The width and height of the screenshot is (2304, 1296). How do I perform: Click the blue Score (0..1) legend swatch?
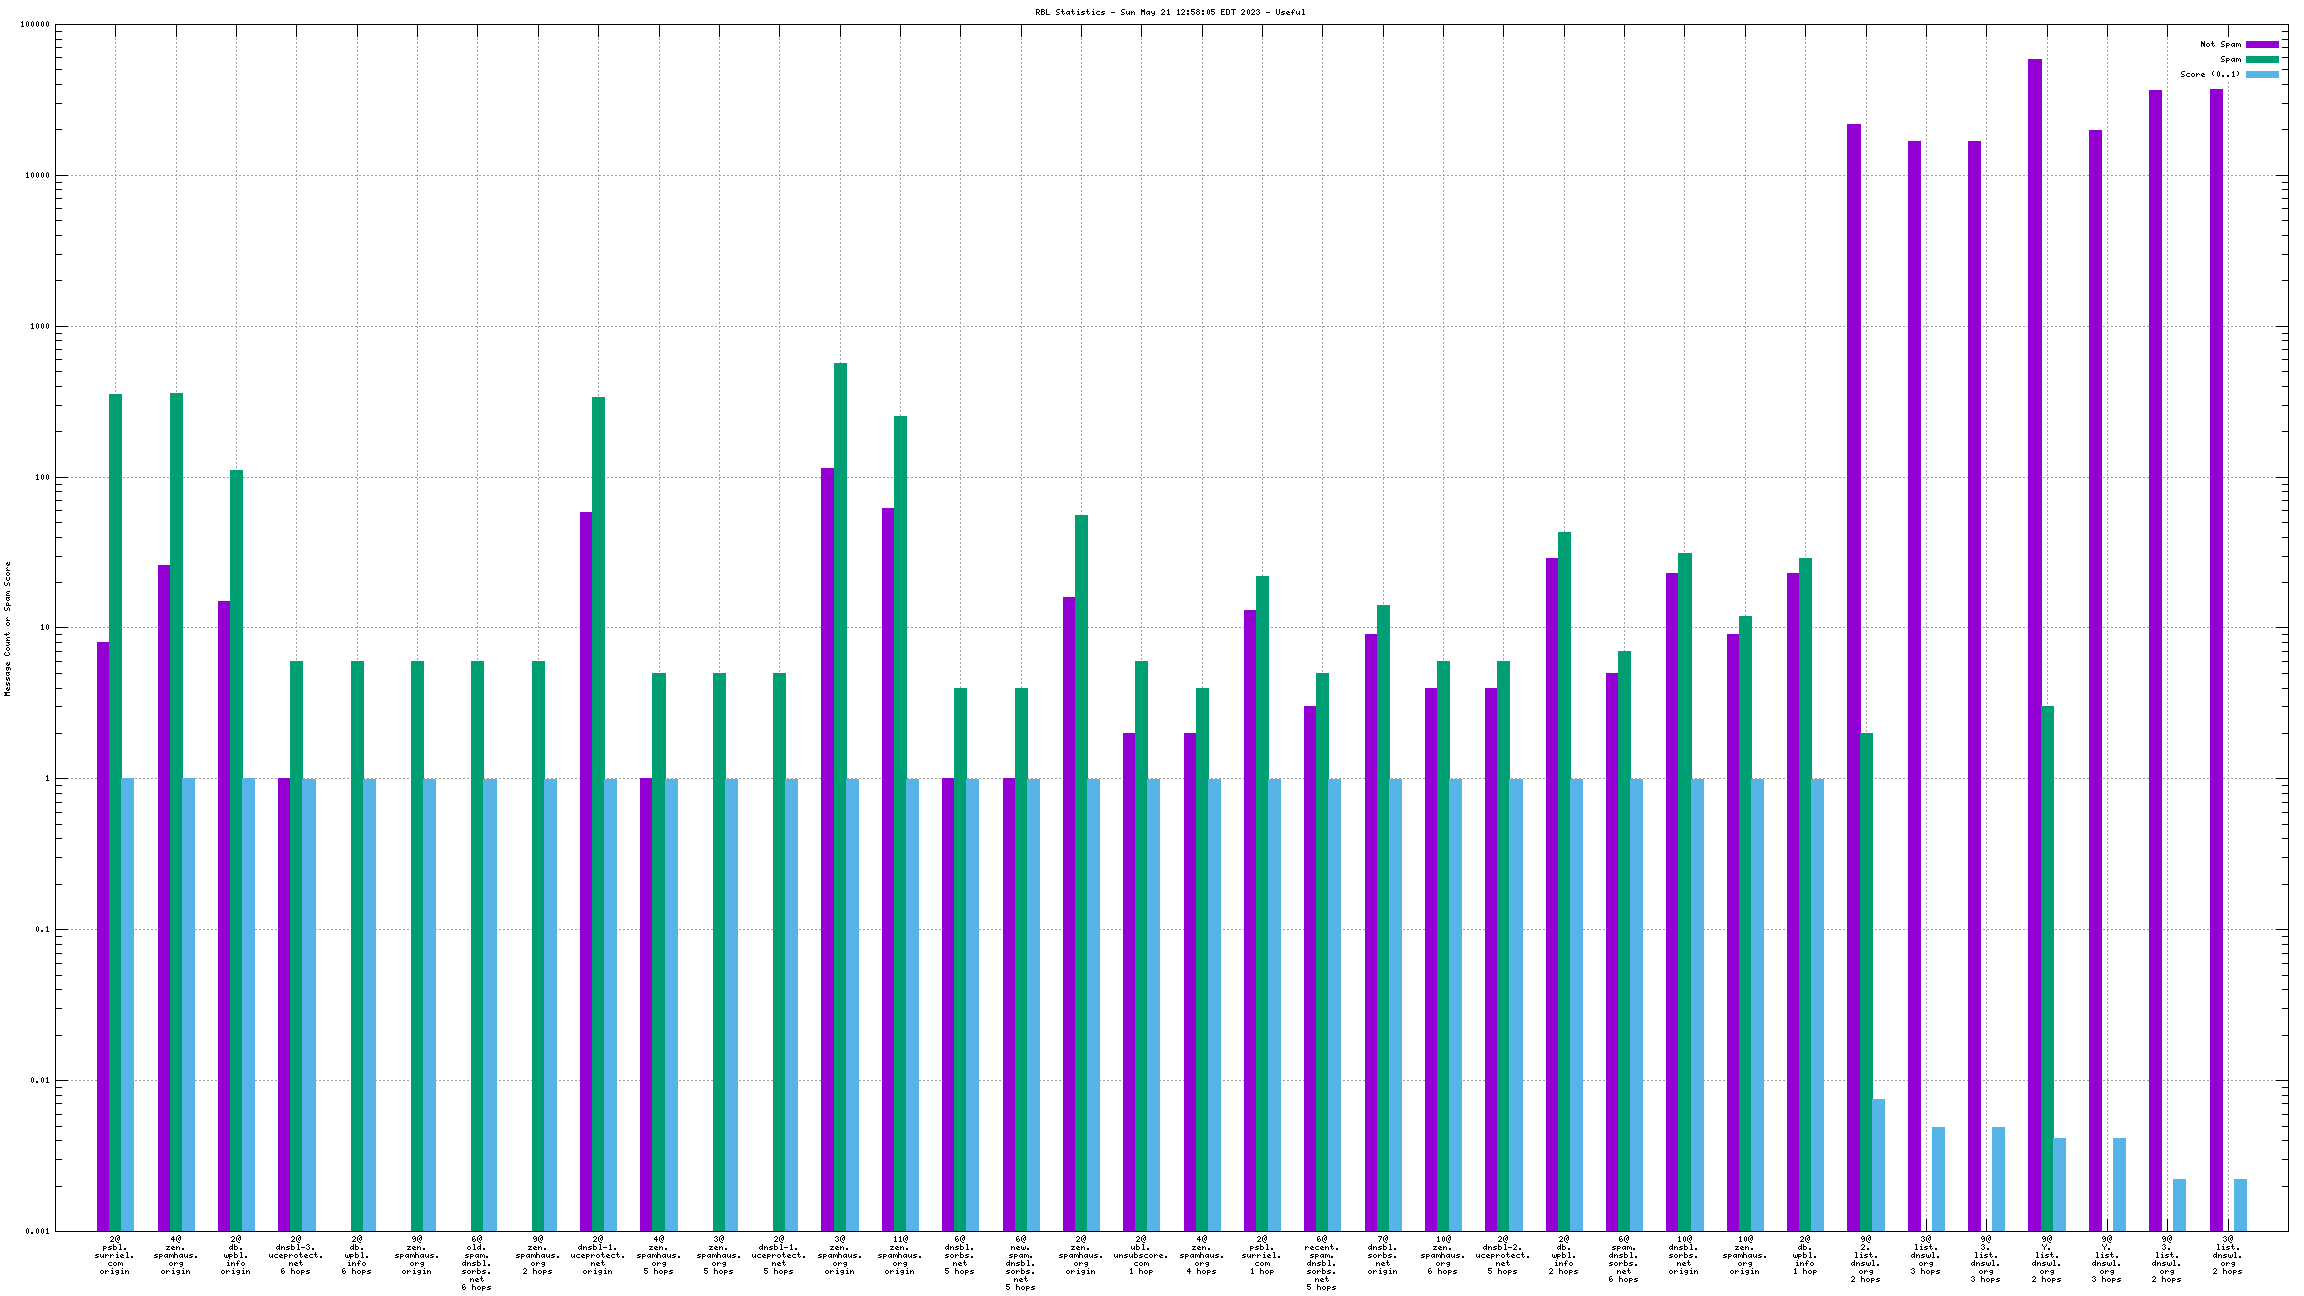coord(2262,74)
